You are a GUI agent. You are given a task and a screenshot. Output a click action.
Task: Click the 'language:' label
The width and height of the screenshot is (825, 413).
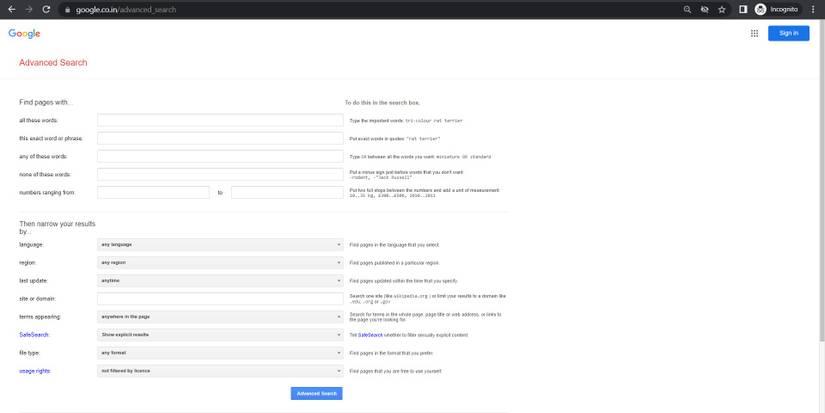tap(32, 245)
